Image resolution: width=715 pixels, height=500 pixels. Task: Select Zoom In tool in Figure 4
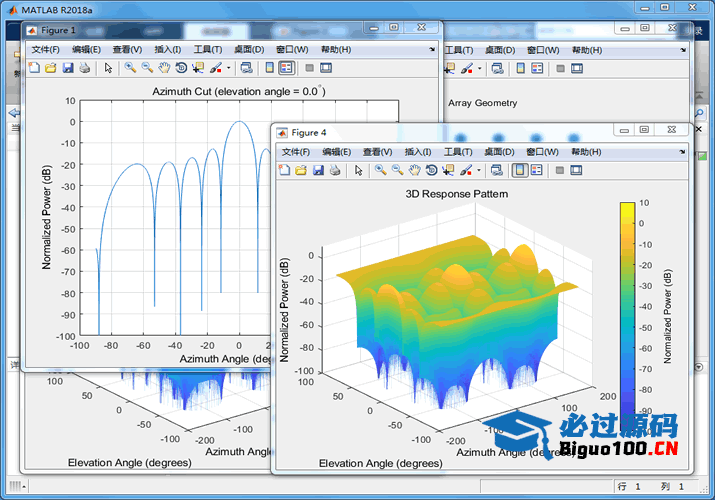381,170
